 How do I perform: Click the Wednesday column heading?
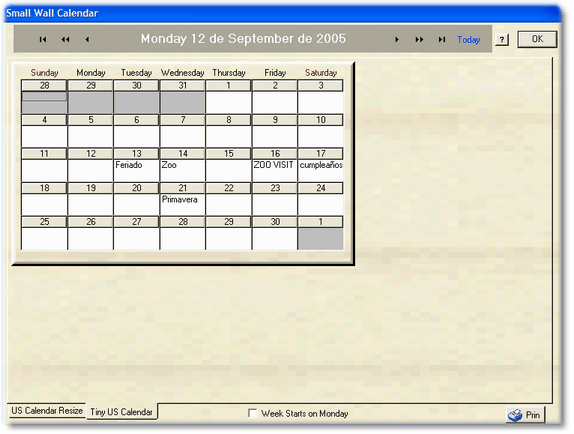(x=182, y=72)
